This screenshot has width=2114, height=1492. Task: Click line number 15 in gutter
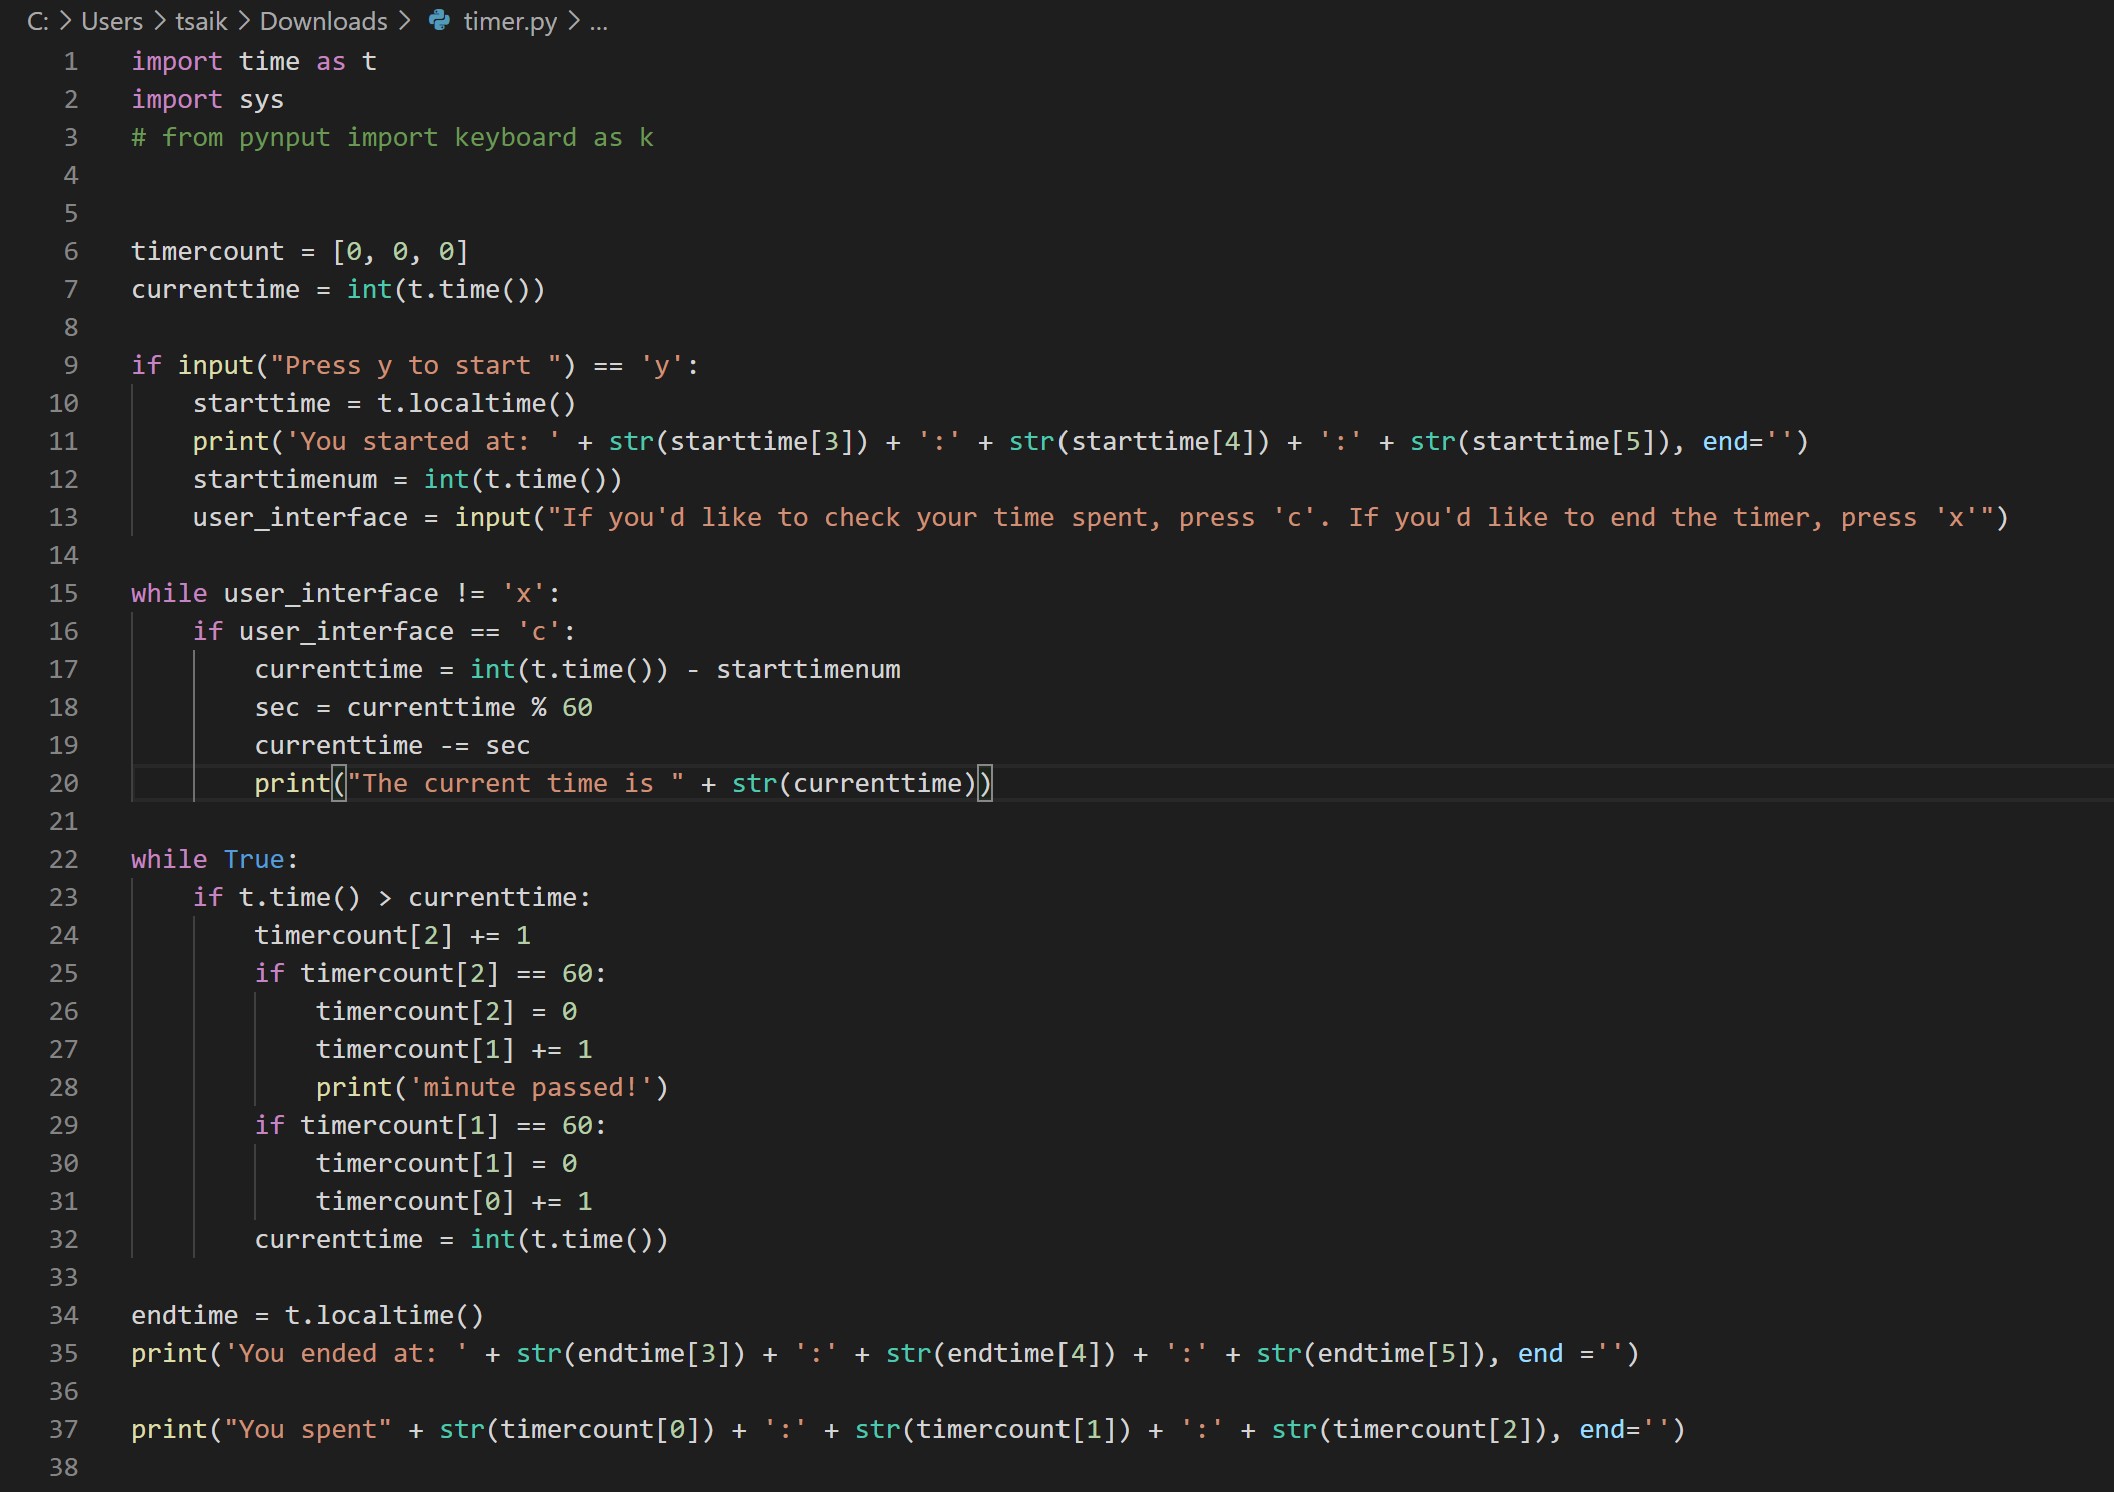click(63, 593)
